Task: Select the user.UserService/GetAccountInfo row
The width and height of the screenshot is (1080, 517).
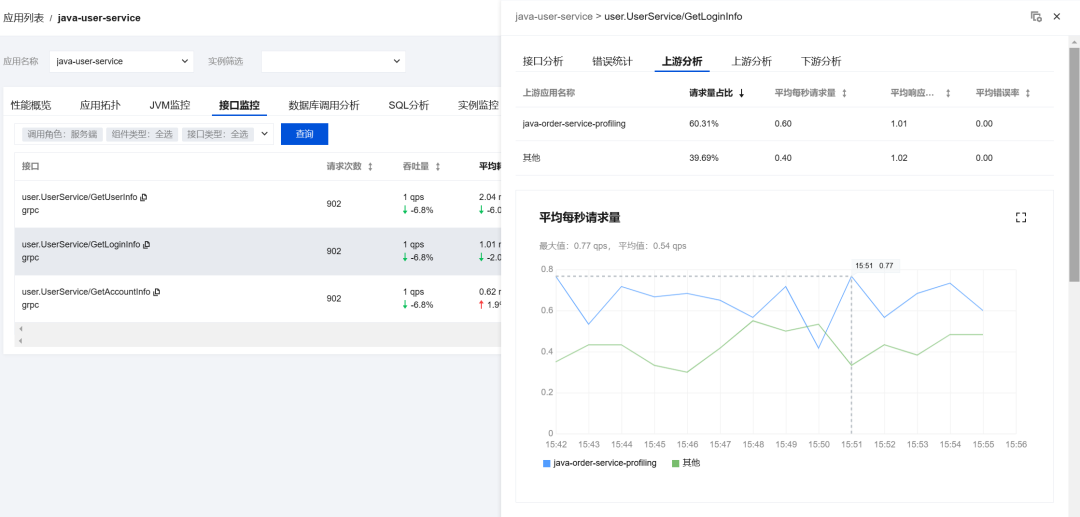Action: click(258, 299)
